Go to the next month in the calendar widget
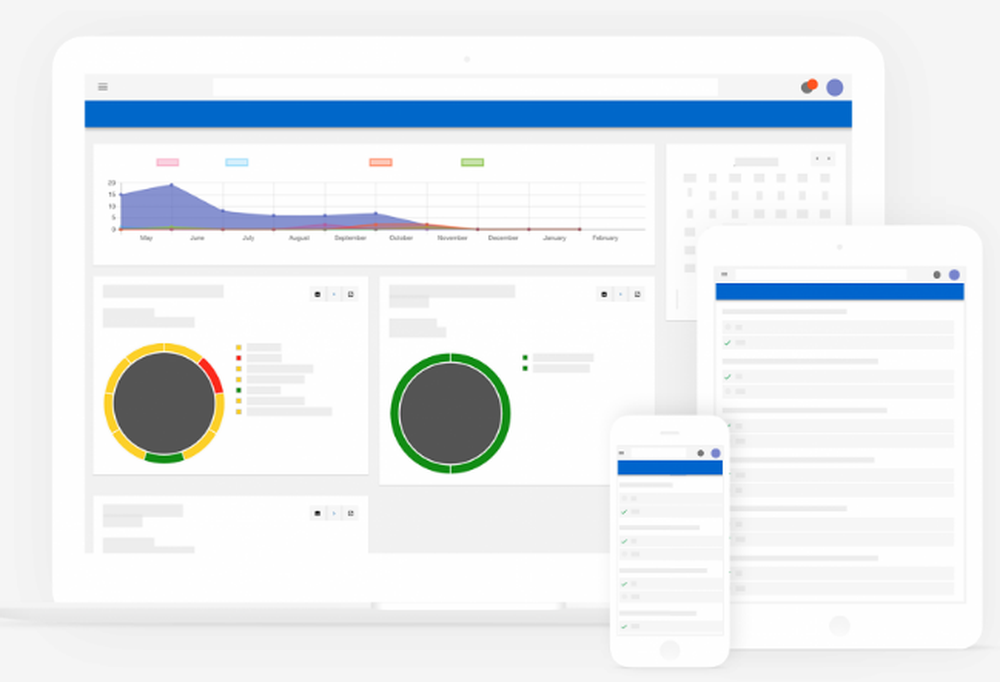Screen dimensions: 1000x682 tap(829, 158)
